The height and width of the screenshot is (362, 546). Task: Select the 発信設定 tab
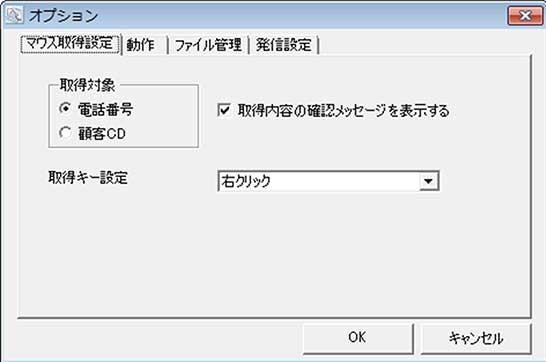[x=283, y=45]
